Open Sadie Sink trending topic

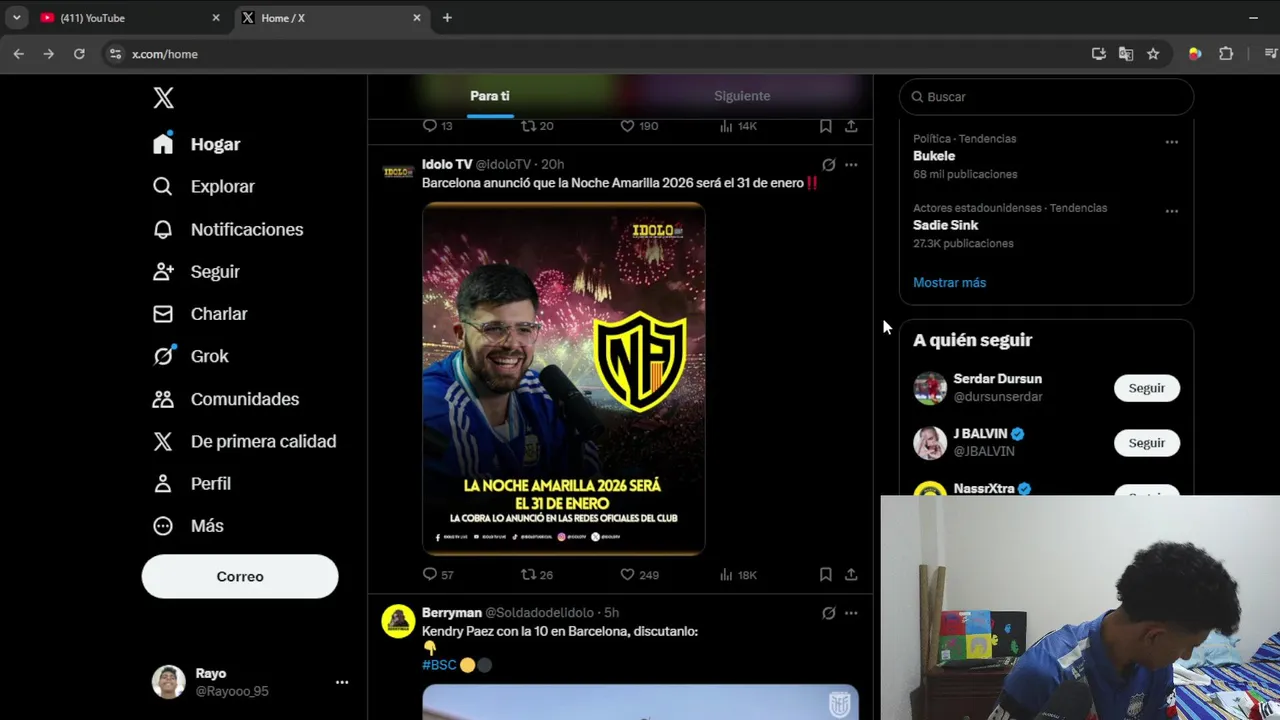click(x=945, y=225)
